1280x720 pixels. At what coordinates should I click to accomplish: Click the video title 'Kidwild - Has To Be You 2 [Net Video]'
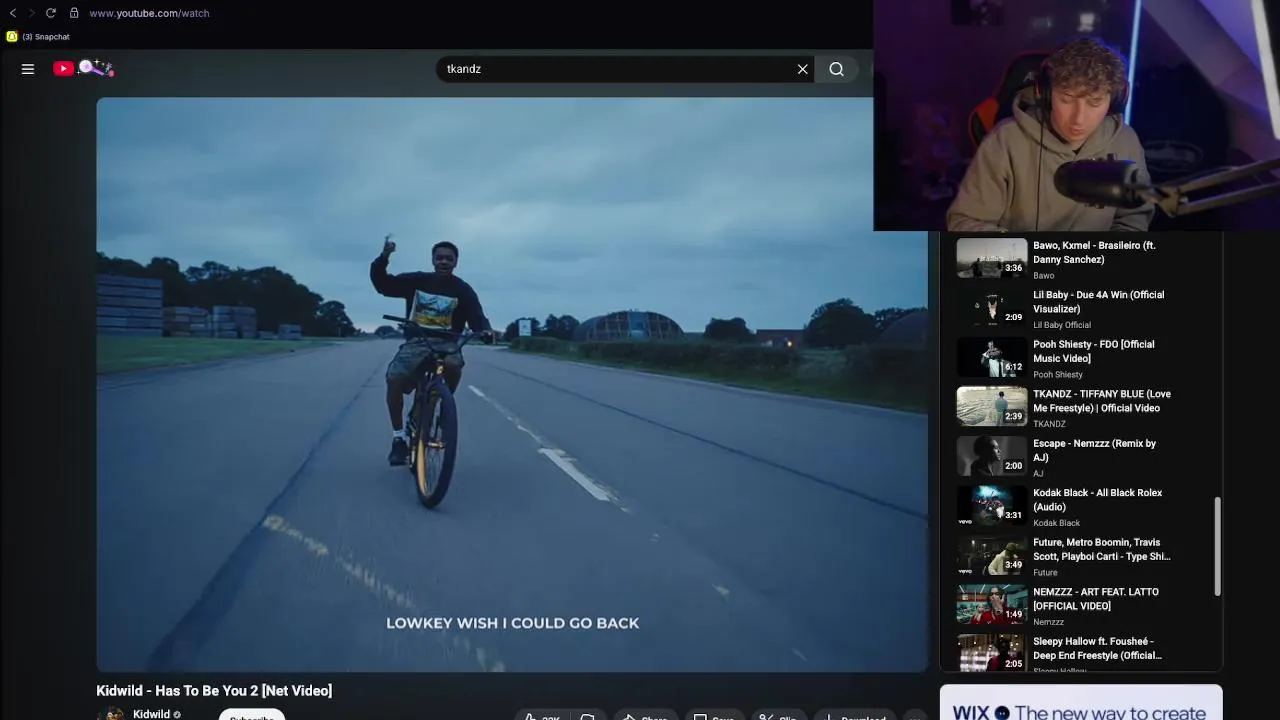(x=214, y=691)
